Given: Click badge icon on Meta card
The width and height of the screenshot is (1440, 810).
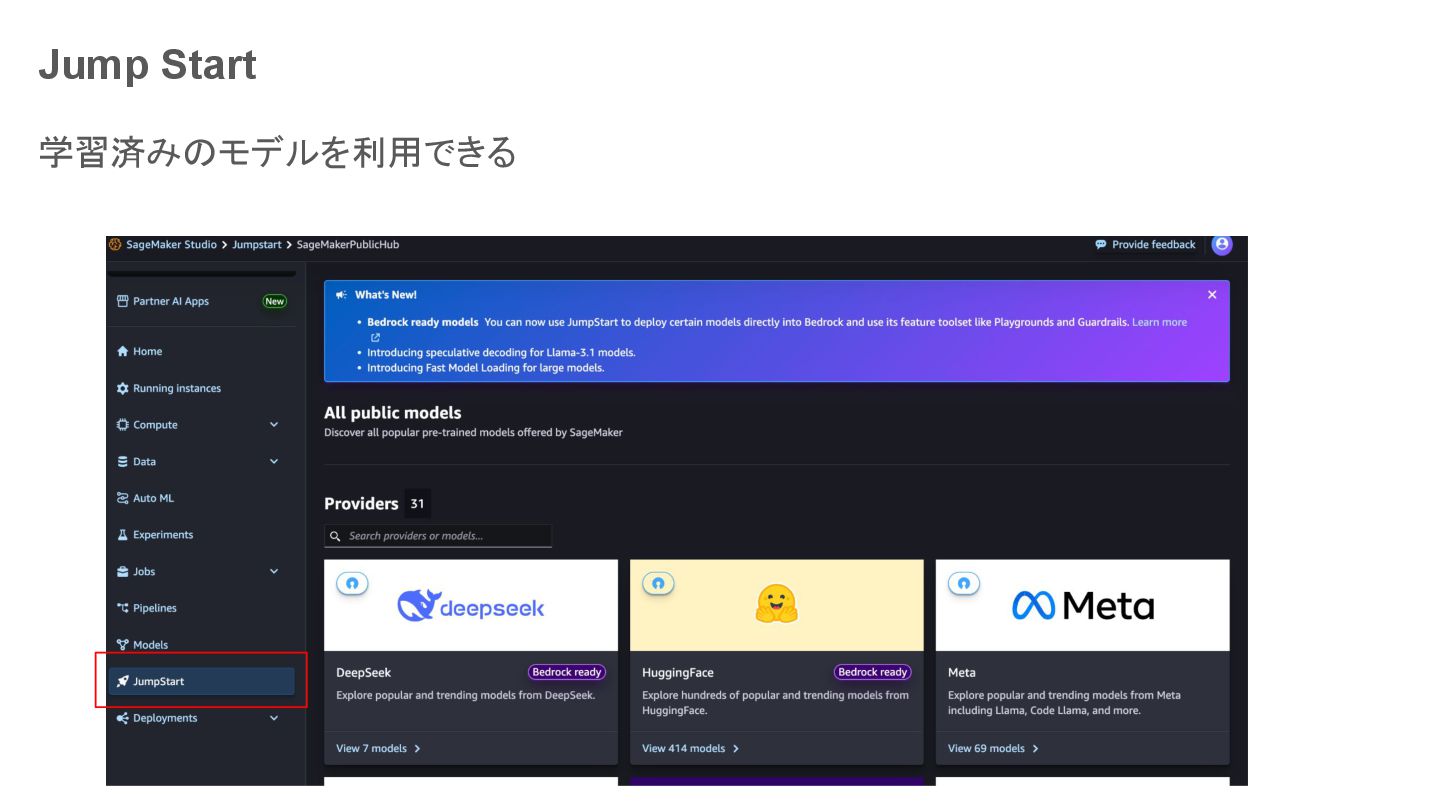Looking at the screenshot, I should 964,583.
